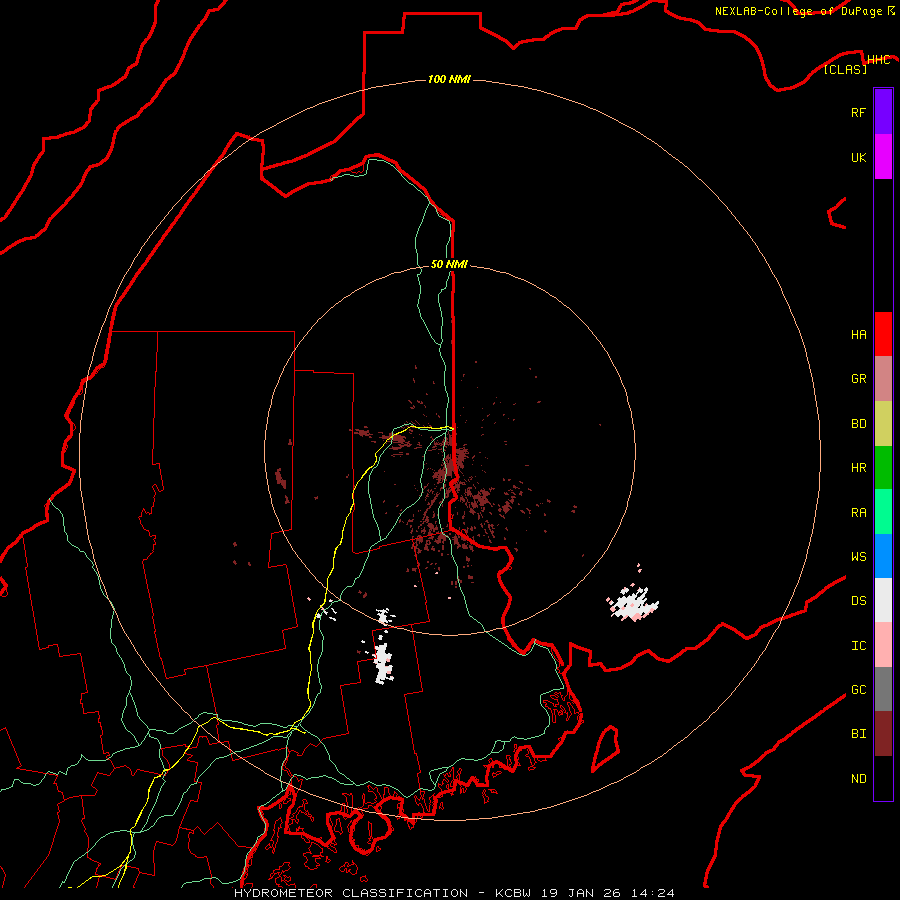This screenshot has height=900, width=900.
Task: Pick the HR green legend swatch
Action: (883, 468)
